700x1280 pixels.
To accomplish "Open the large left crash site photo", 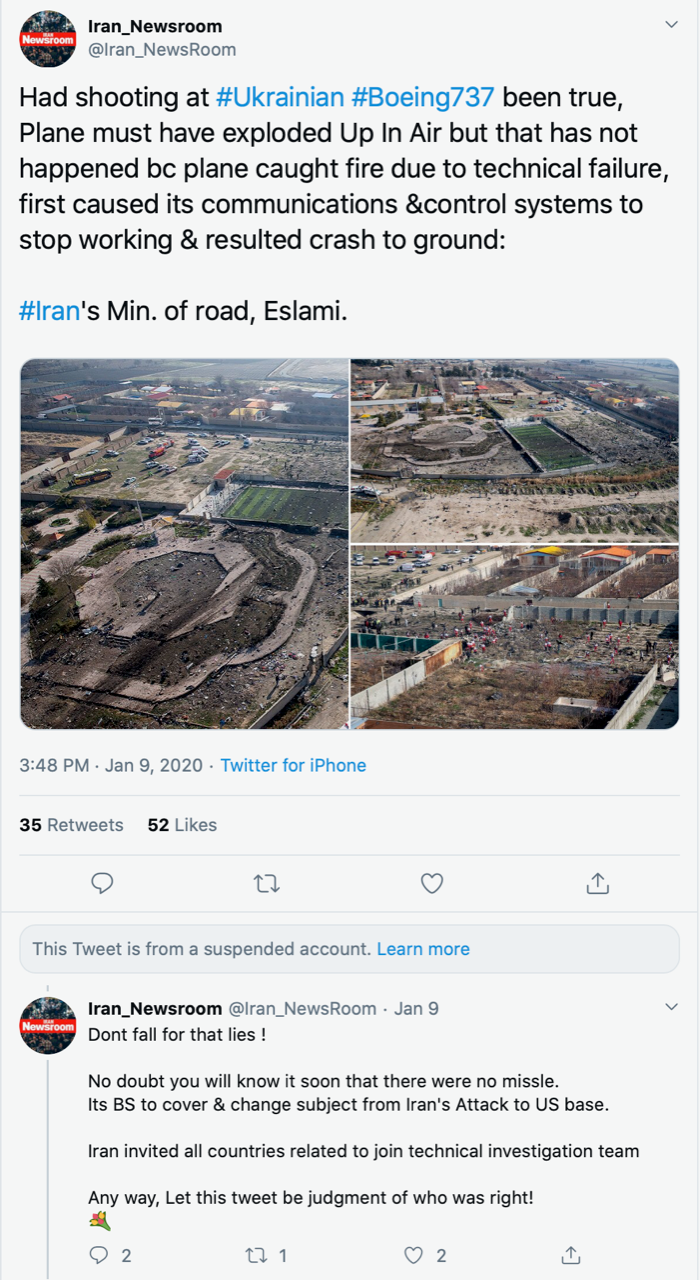I will coord(184,544).
